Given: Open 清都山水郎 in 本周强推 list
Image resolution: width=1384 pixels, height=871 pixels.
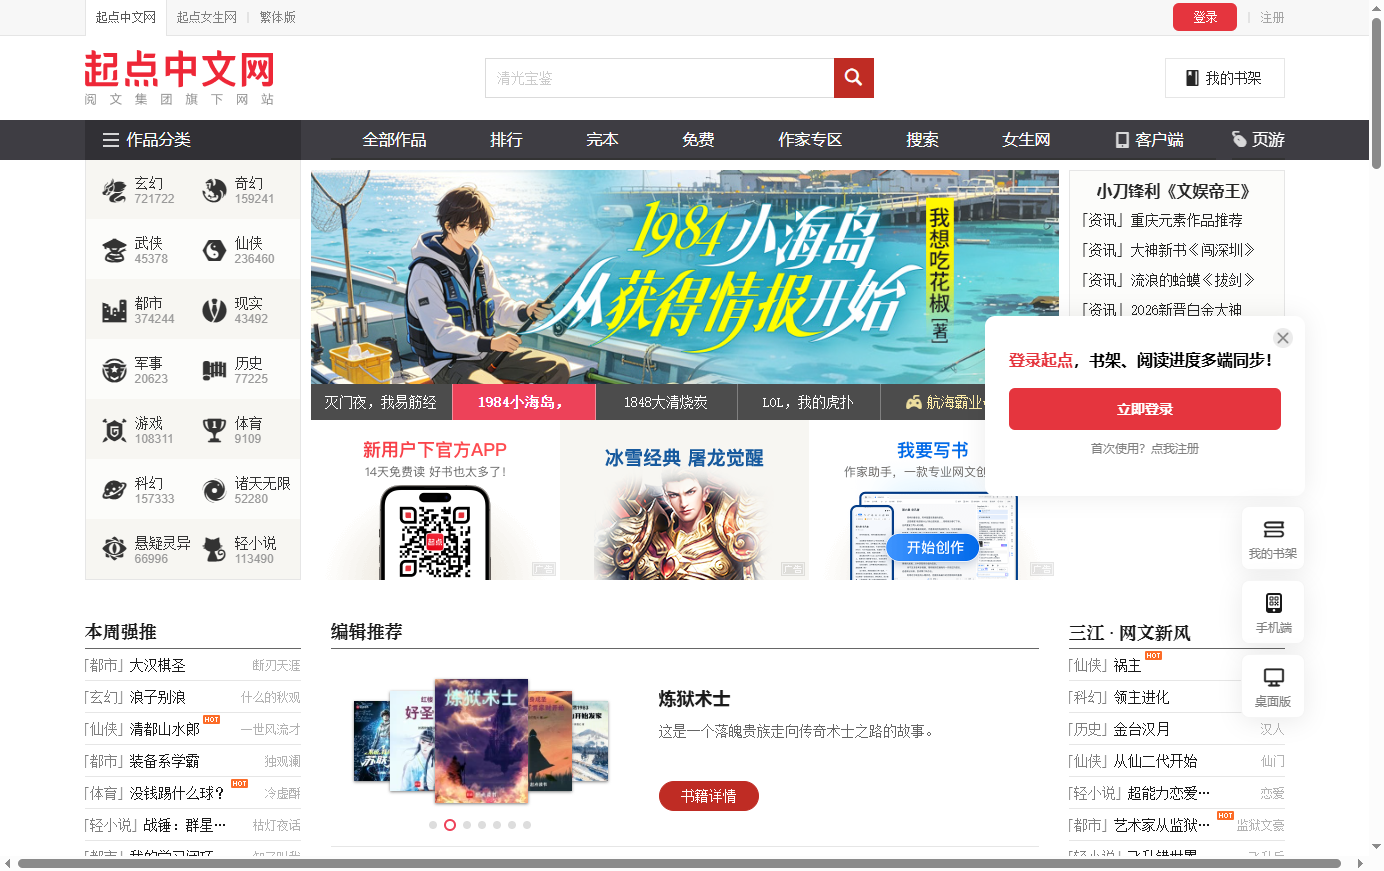Looking at the screenshot, I should pos(164,729).
